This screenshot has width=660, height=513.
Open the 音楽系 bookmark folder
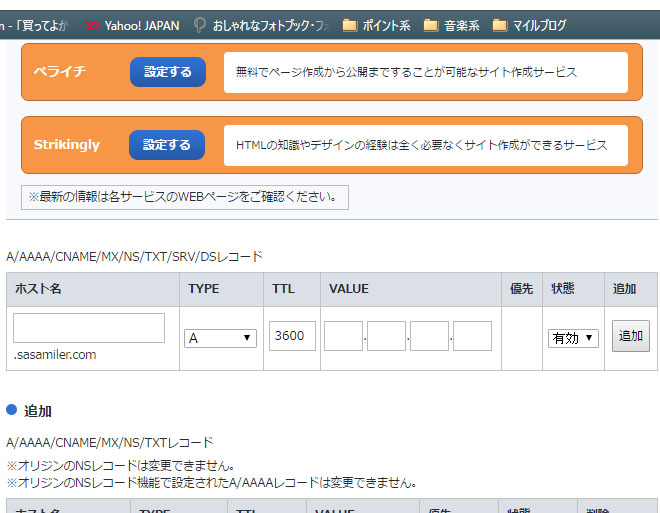point(451,26)
